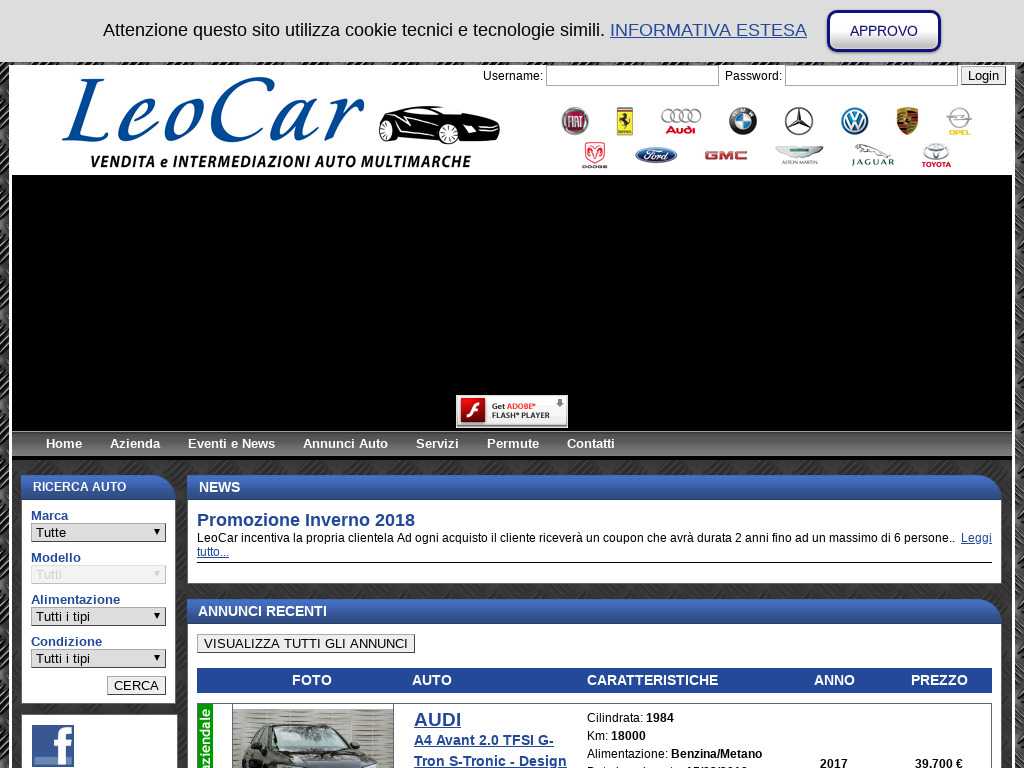Open the INFORMATIVA ESTESA link
Screen dimensions: 1024x768
708,30
